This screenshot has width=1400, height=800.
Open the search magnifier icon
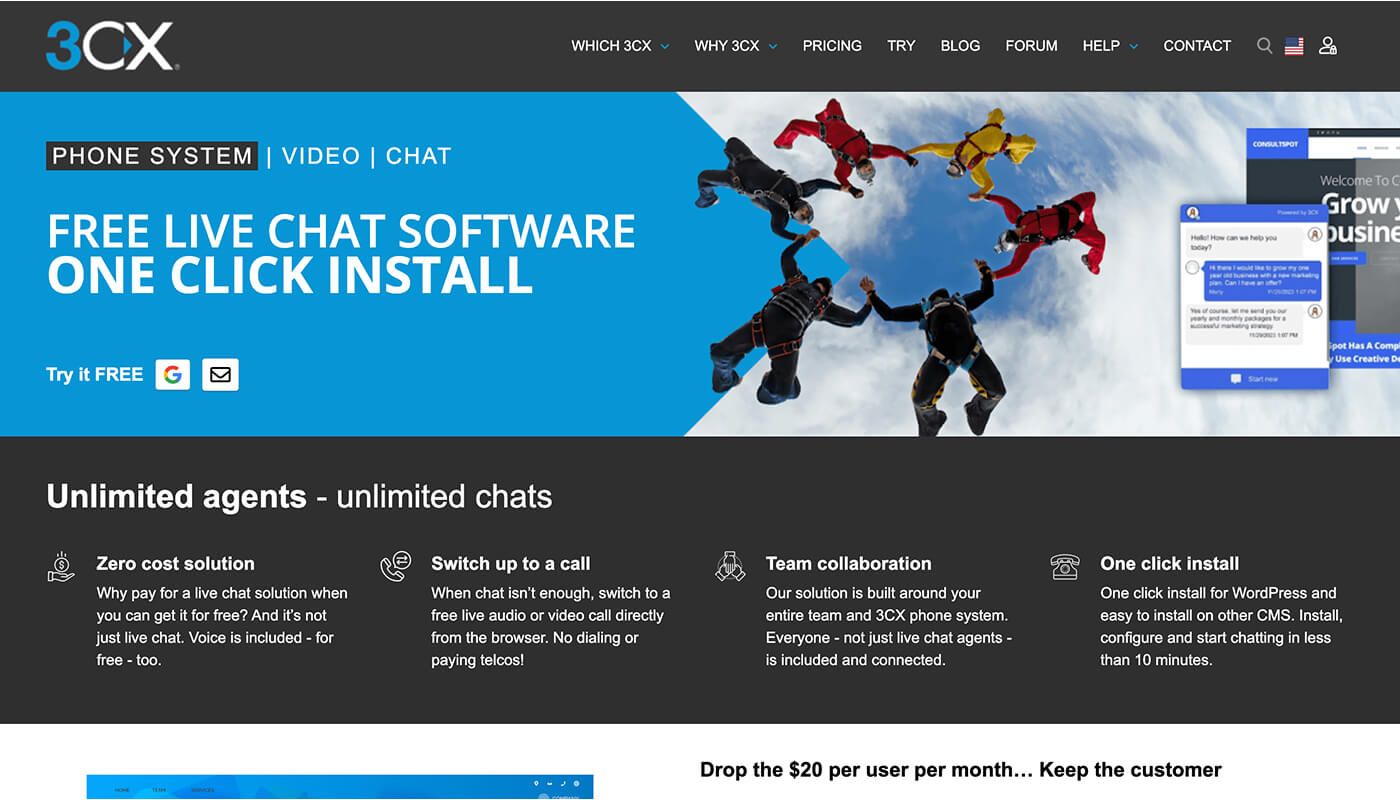pos(1264,46)
